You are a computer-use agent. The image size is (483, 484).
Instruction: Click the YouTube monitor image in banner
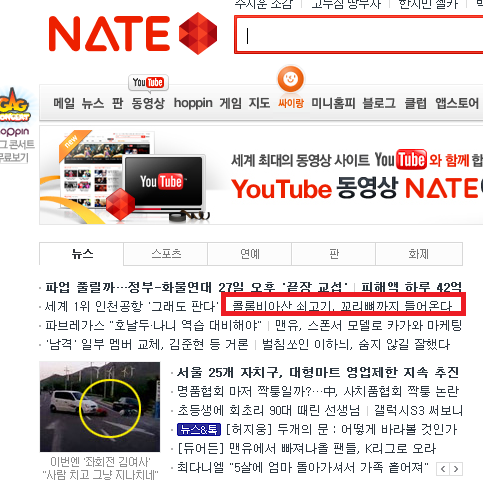(x=163, y=182)
